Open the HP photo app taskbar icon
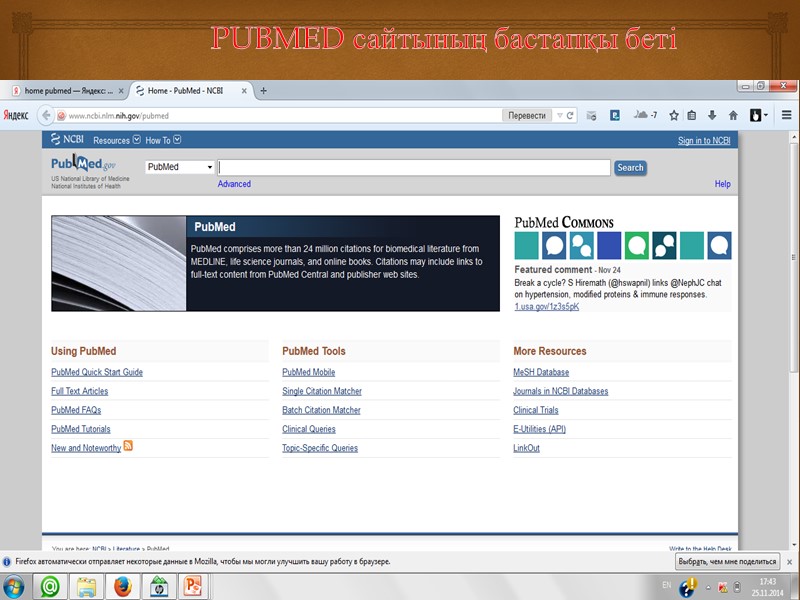 click(158, 587)
